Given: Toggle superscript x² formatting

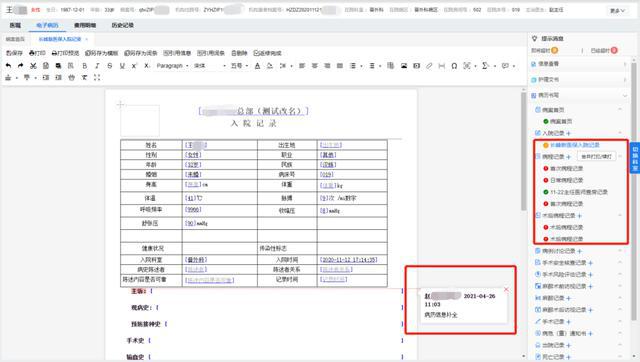Looking at the screenshot, I should 134,66.
